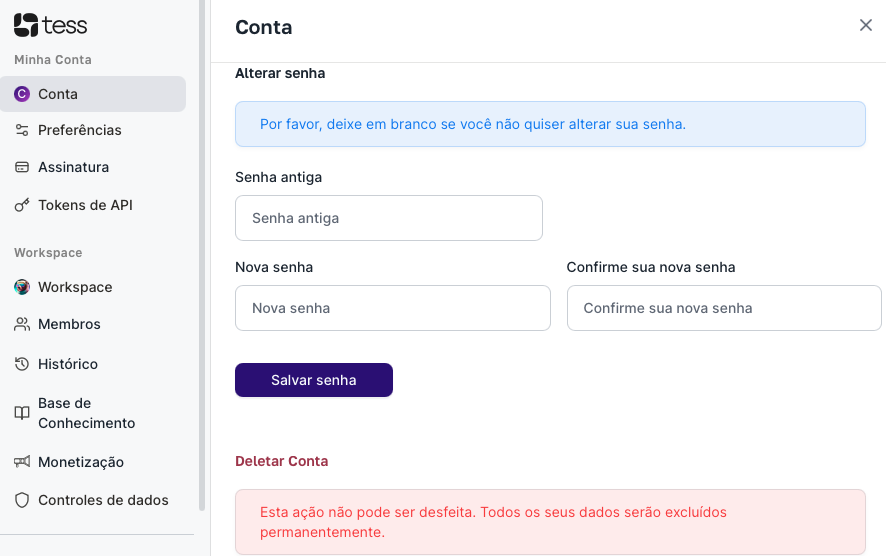
Task: Focus the Senha antiga input field
Action: (389, 218)
